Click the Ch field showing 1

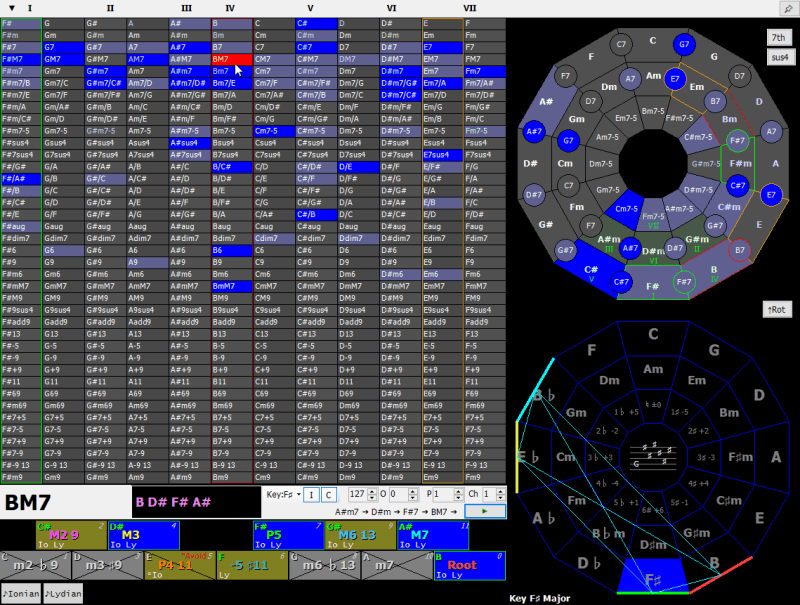[489, 494]
